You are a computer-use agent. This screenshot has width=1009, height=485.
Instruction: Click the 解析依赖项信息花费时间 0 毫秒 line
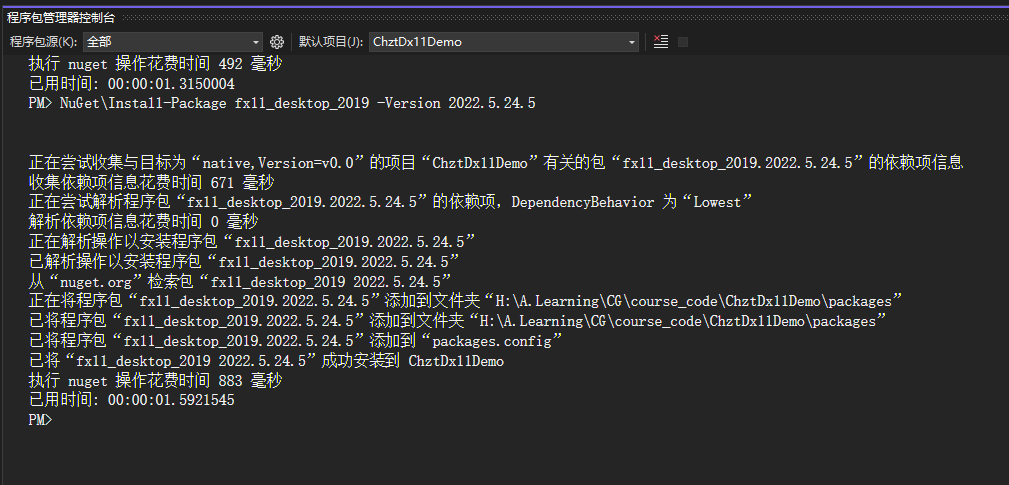click(144, 221)
